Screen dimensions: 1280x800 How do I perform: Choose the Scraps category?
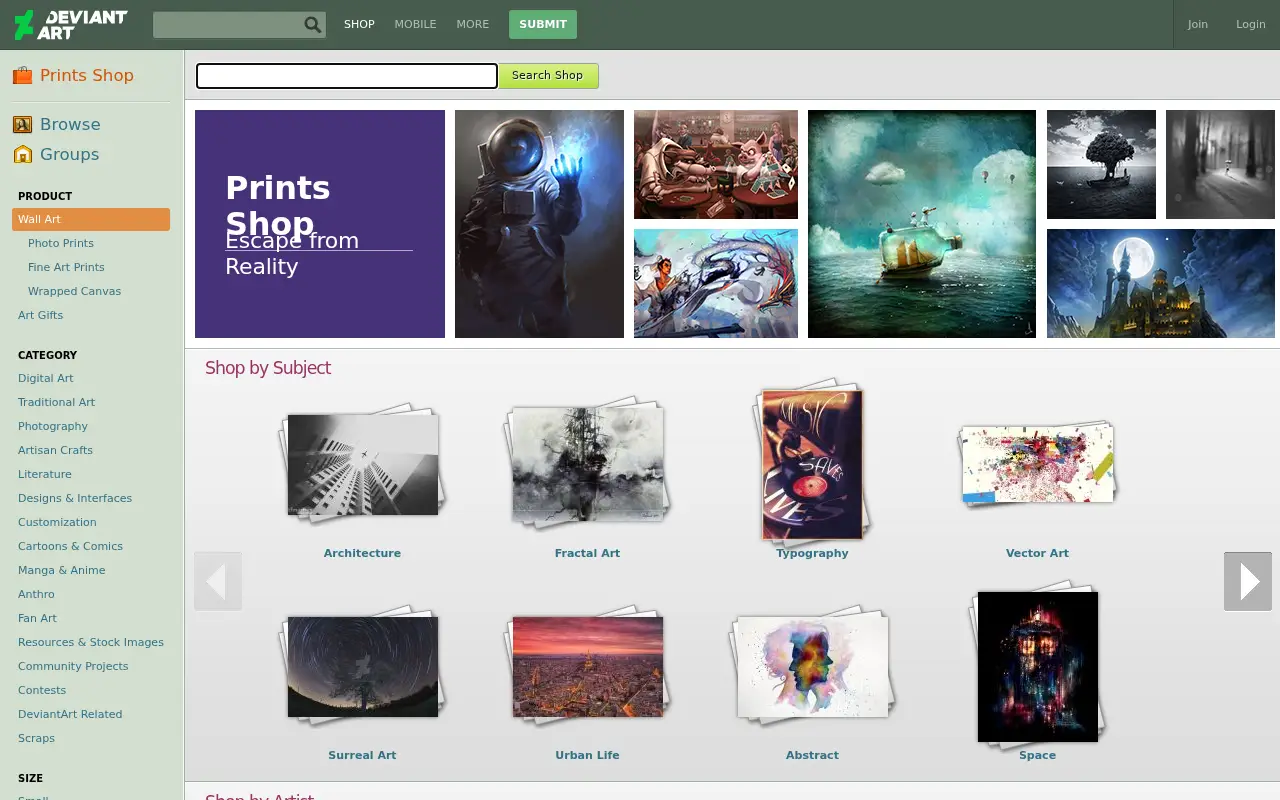click(x=36, y=738)
